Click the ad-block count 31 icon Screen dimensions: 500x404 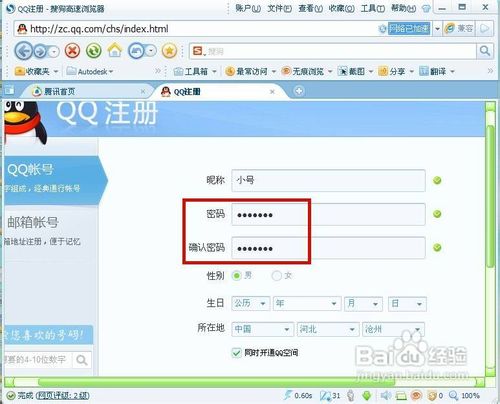click(x=330, y=395)
